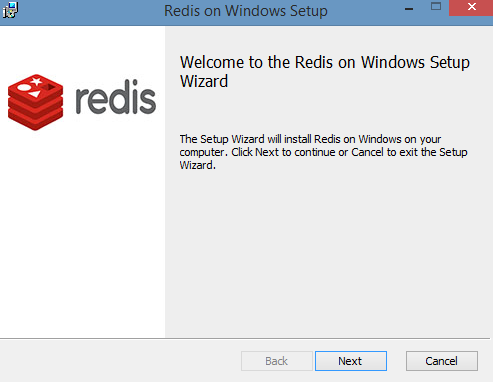Cancel the Redis setup wizard
Viewport: 493px width, 382px height.
click(x=442, y=361)
